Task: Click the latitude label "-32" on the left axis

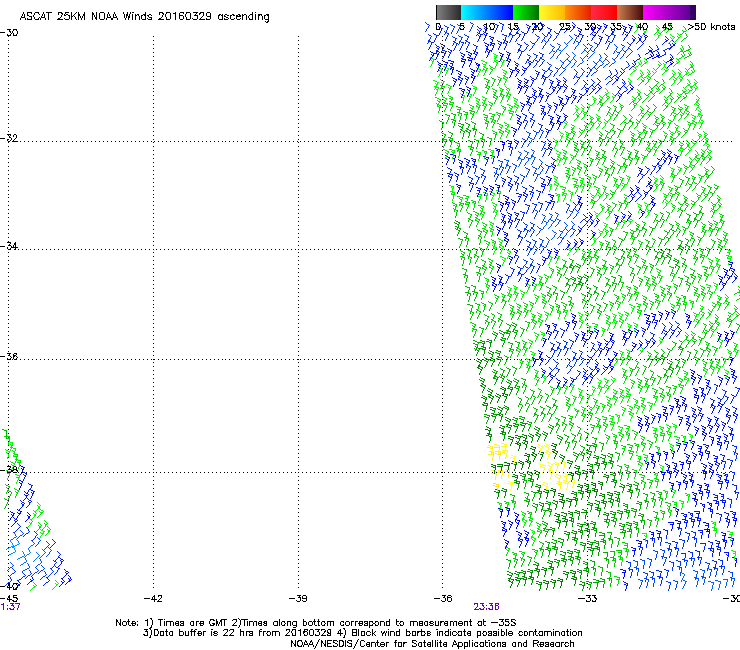Action: [x=9, y=138]
